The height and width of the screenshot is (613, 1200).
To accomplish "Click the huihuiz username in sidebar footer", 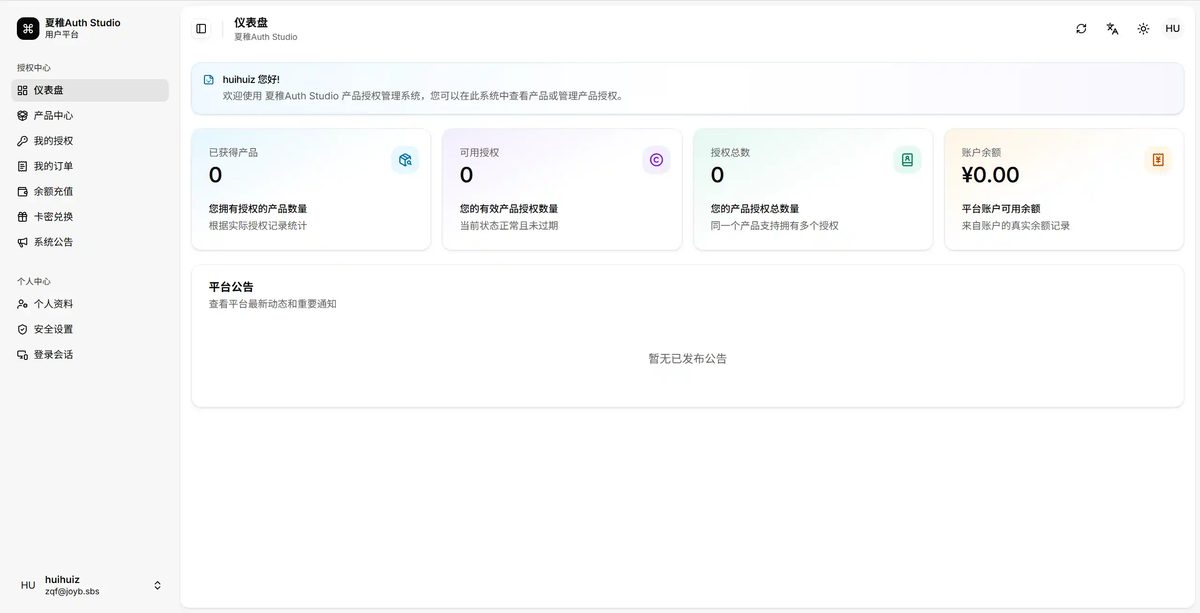I will point(62,579).
